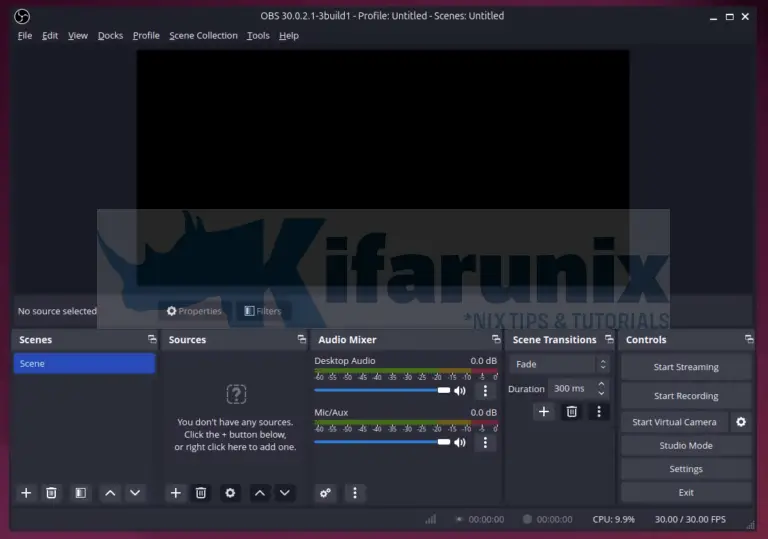This screenshot has width=768, height=539.
Task: Adjust Mic/Aux volume slider
Action: click(x=382, y=442)
